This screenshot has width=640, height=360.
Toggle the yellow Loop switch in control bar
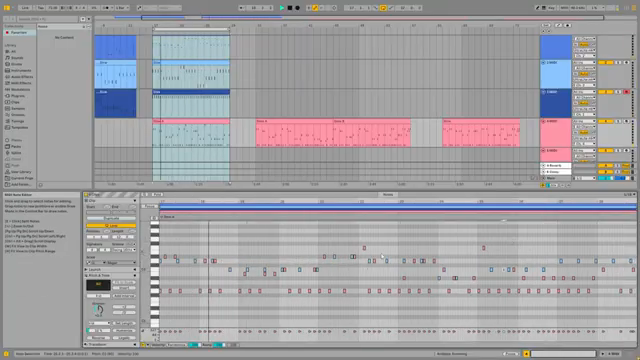tap(383, 8)
